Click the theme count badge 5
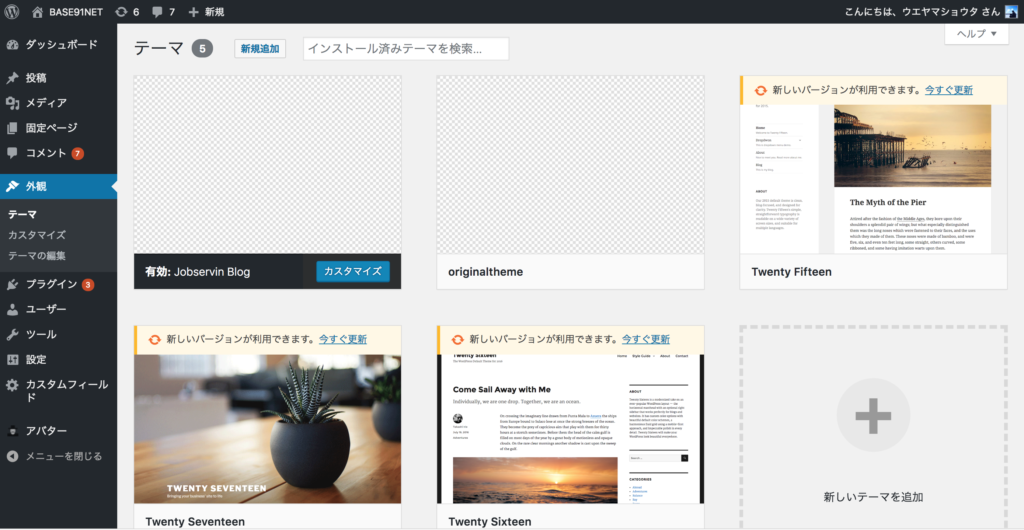1024x530 pixels. pyautogui.click(x=202, y=49)
